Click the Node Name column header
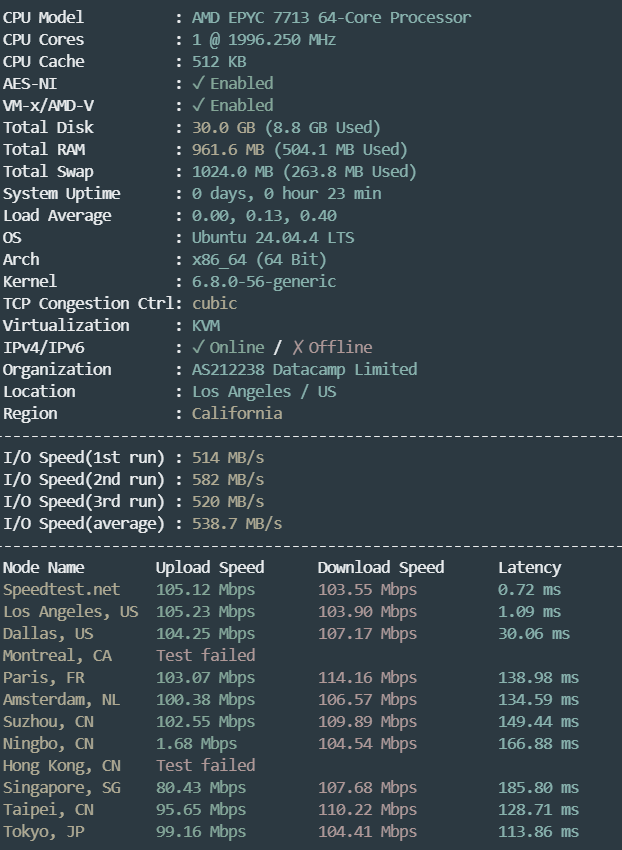Screen dimensions: 622x850 click(43, 568)
